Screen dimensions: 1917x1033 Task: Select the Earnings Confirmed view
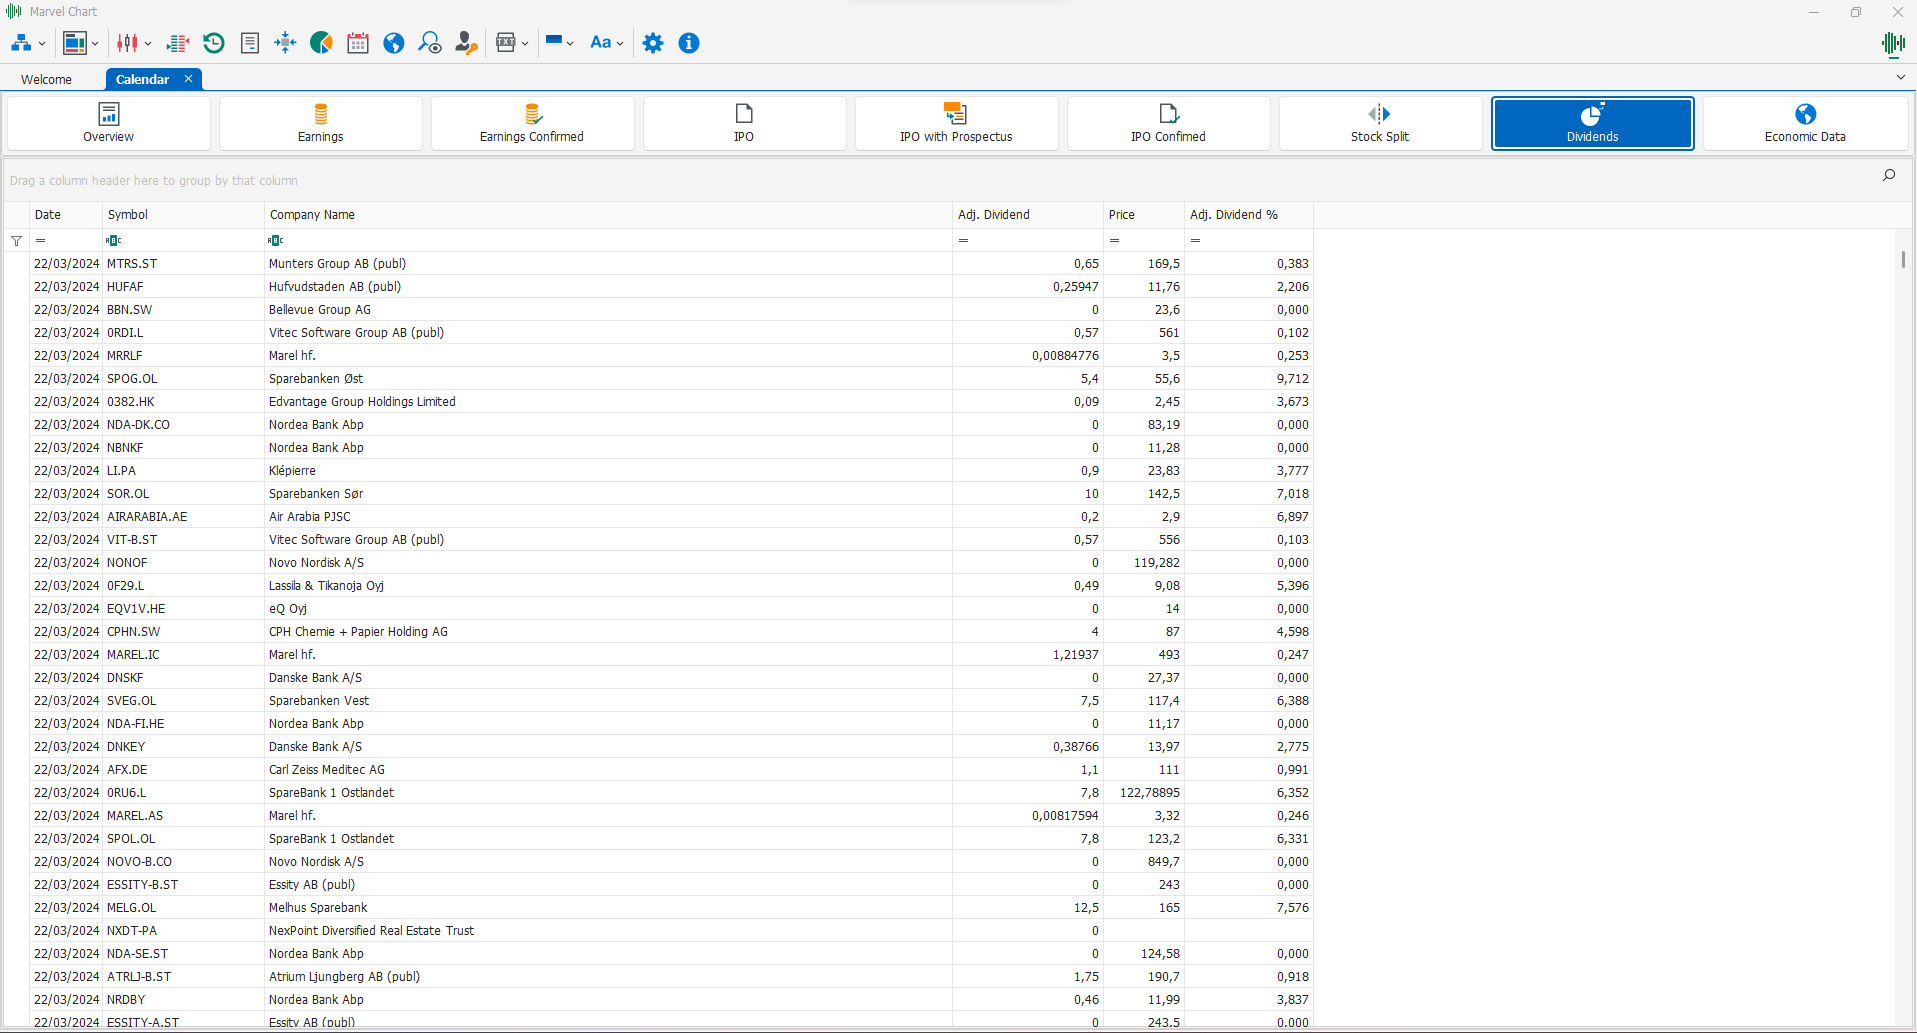pos(533,123)
